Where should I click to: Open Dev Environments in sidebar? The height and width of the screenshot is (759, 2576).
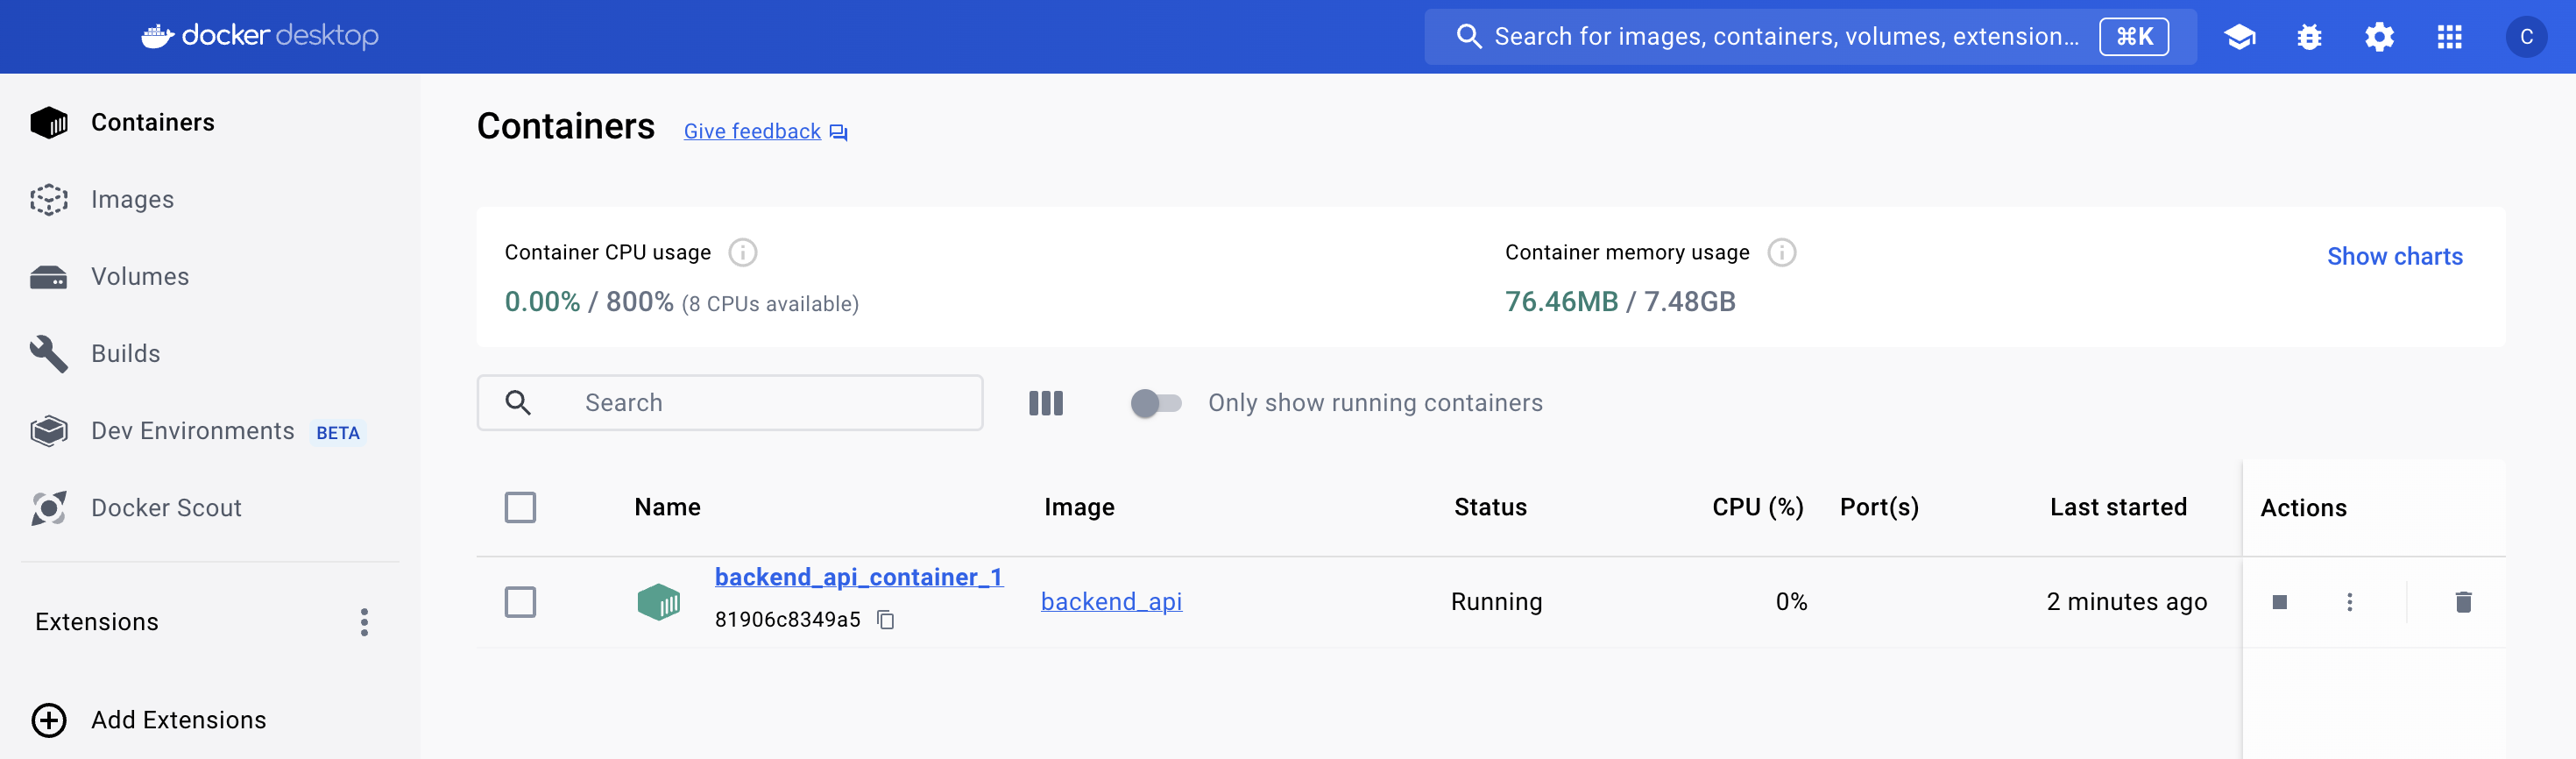coord(192,431)
